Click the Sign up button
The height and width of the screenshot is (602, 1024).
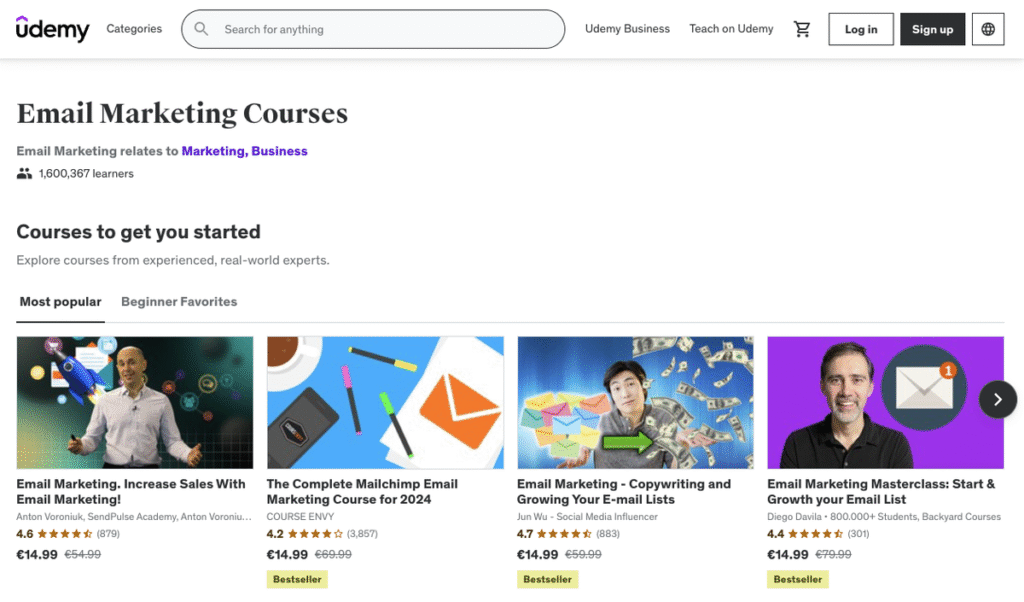point(932,29)
